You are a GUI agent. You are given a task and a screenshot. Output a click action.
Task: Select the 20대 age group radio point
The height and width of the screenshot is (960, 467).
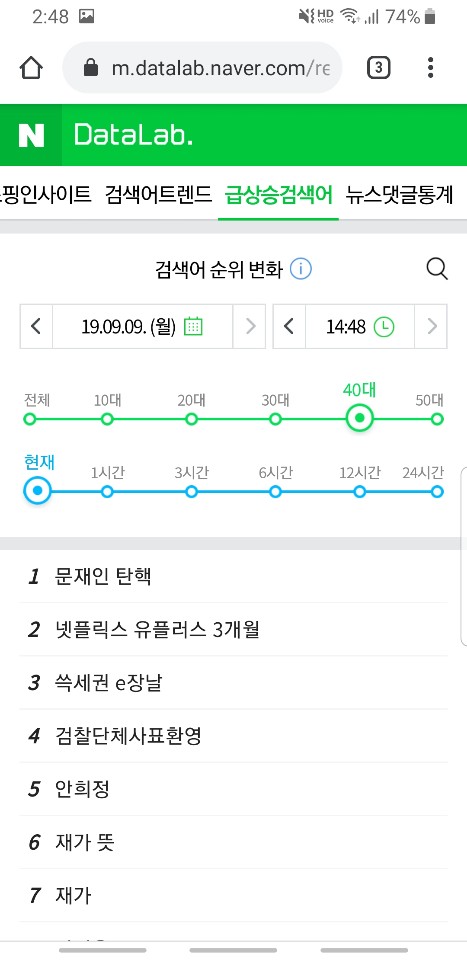pos(191,419)
